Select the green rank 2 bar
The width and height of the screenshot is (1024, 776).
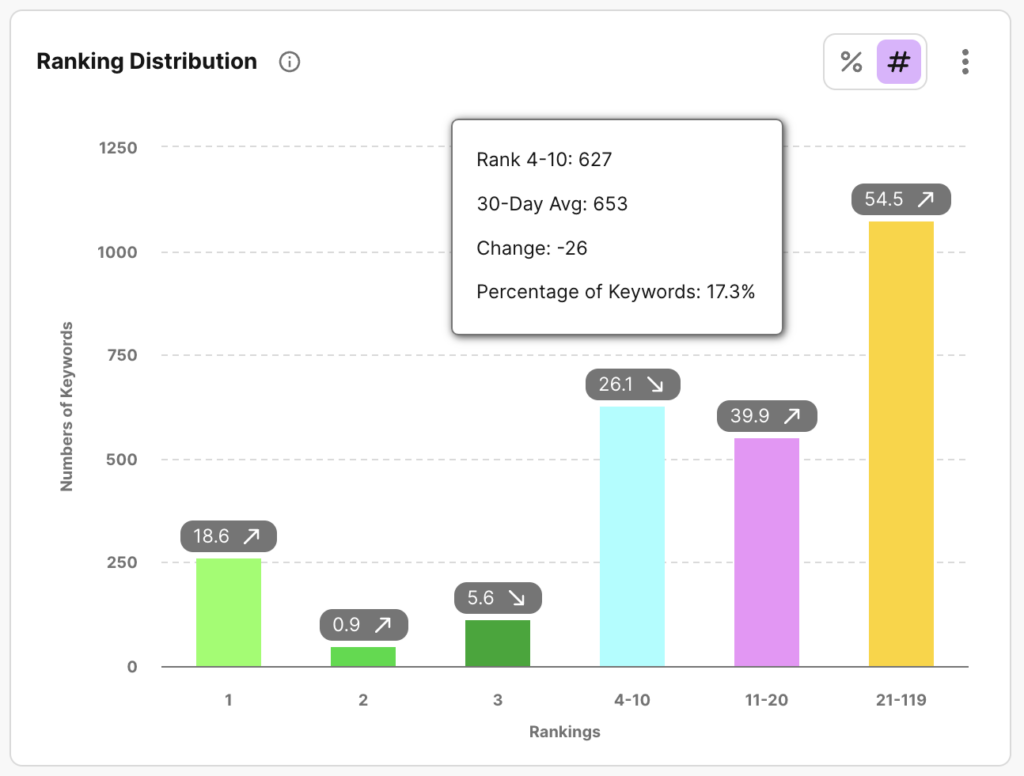(x=363, y=656)
